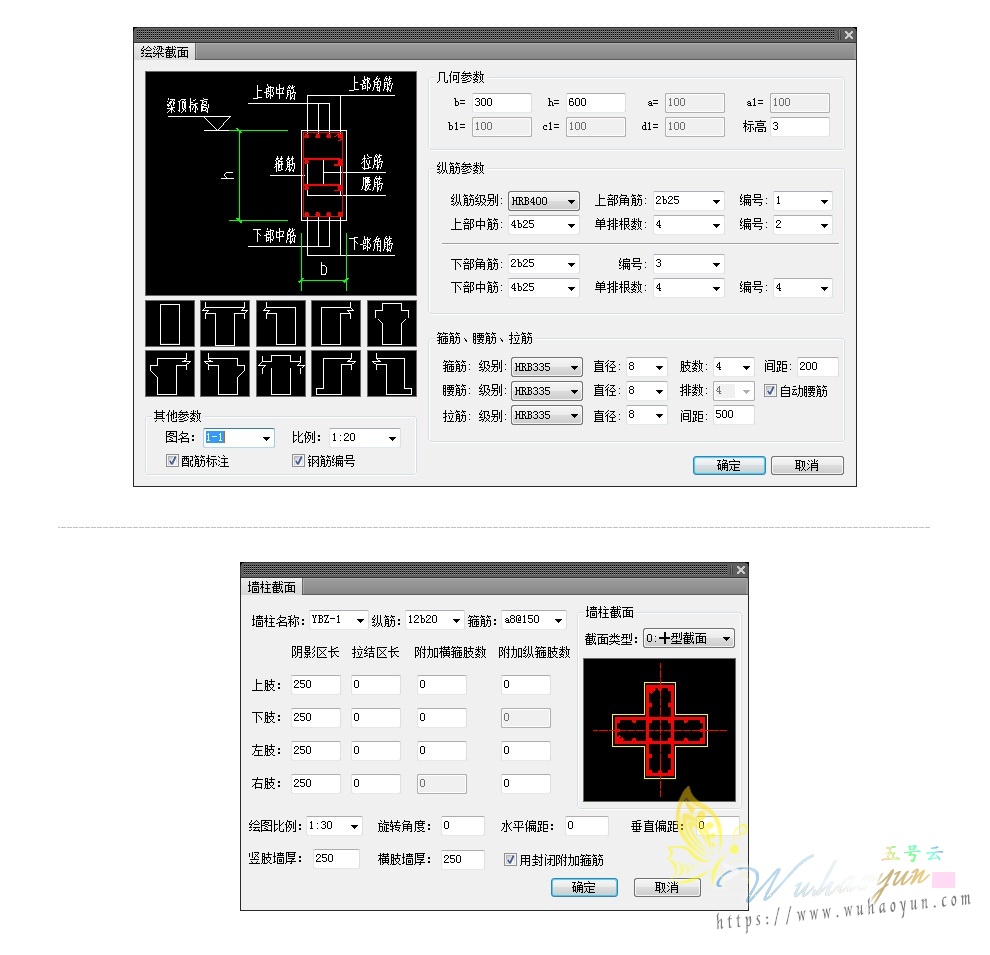990x955 pixels.
Task: Click the beam section preview diagram
Action: pyautogui.click(x=281, y=183)
